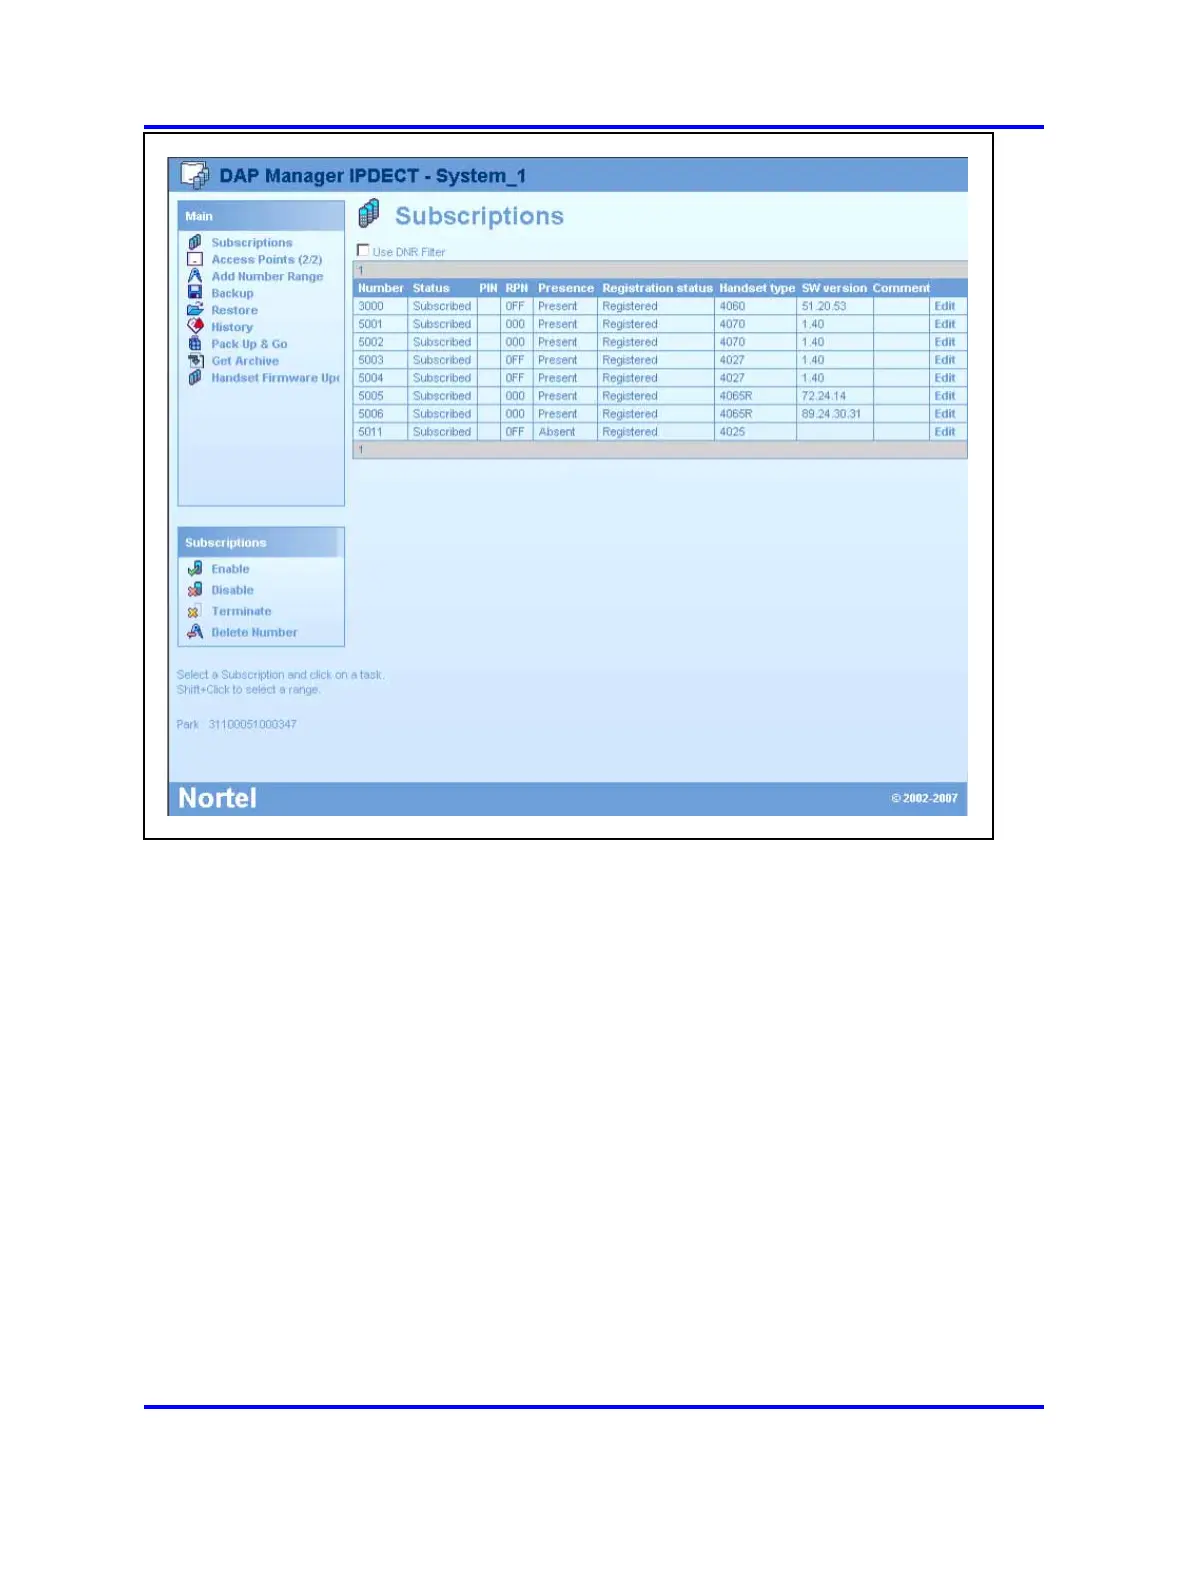Open Add Number Range menu item
The height and width of the screenshot is (1584, 1188).
click(267, 276)
